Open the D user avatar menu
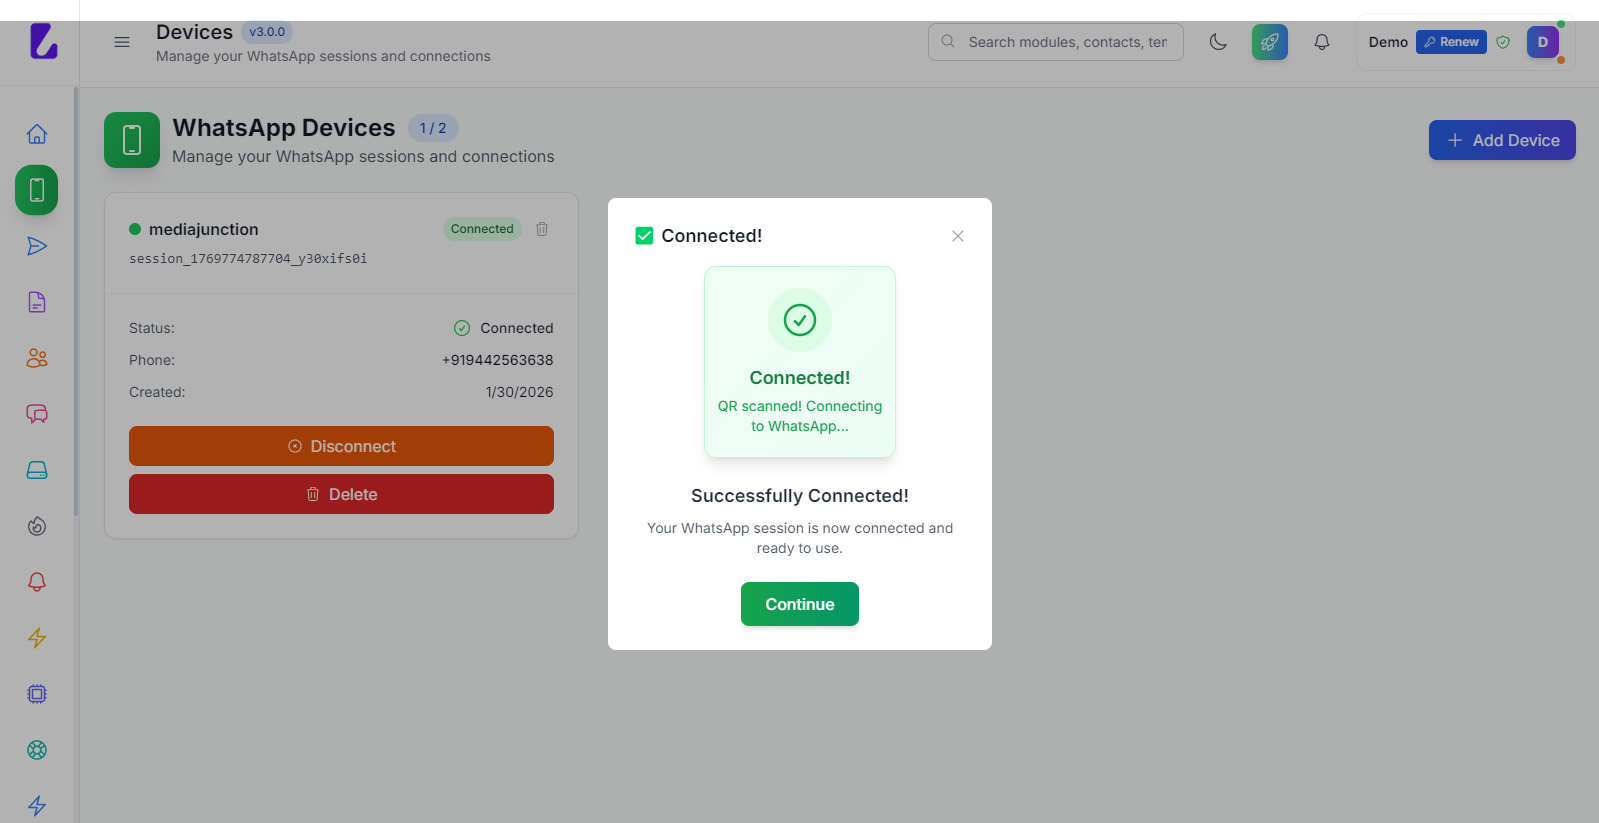The image size is (1599, 823). click(1542, 42)
